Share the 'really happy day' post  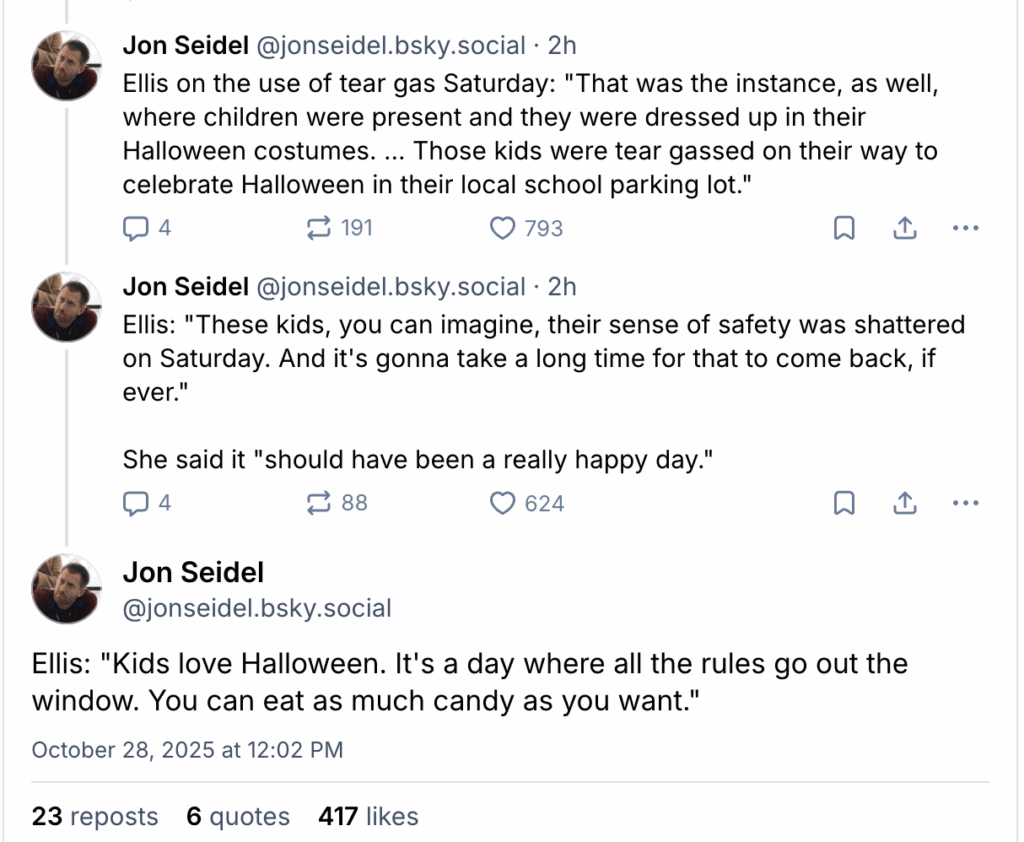tap(904, 504)
